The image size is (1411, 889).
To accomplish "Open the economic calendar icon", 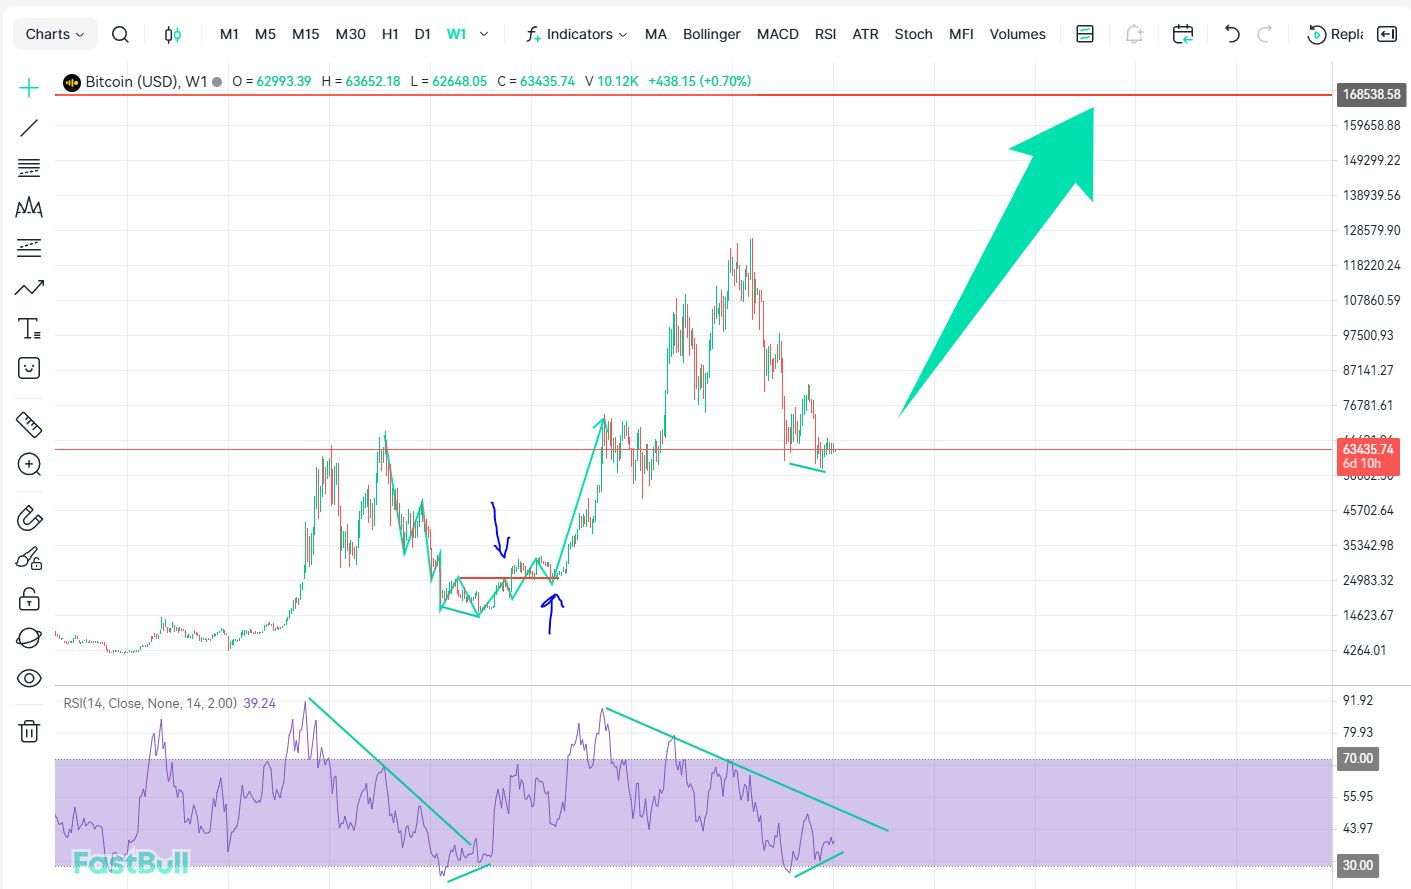I will 1183,34.
